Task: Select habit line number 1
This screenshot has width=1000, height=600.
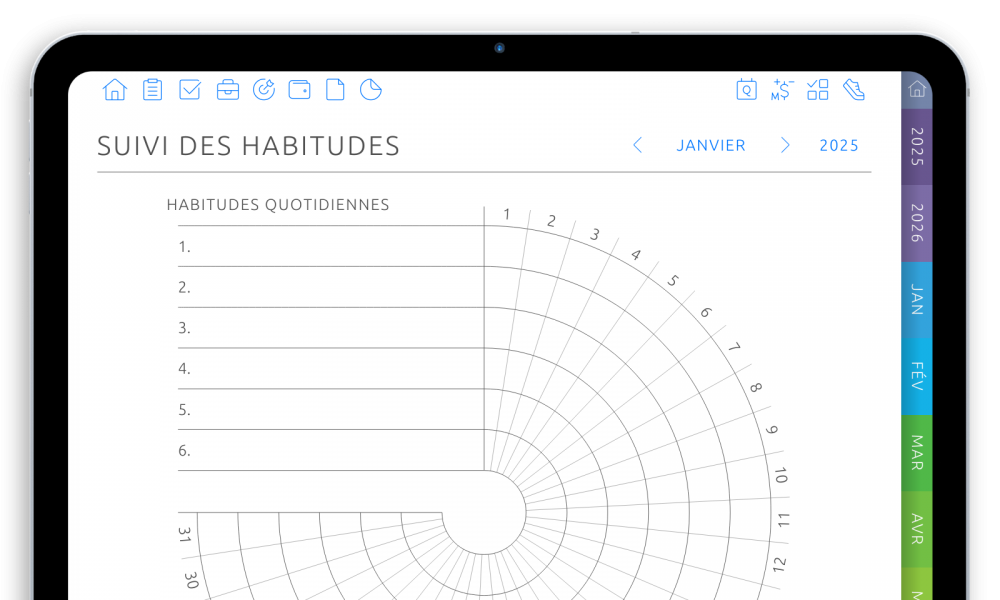Action: 331,246
